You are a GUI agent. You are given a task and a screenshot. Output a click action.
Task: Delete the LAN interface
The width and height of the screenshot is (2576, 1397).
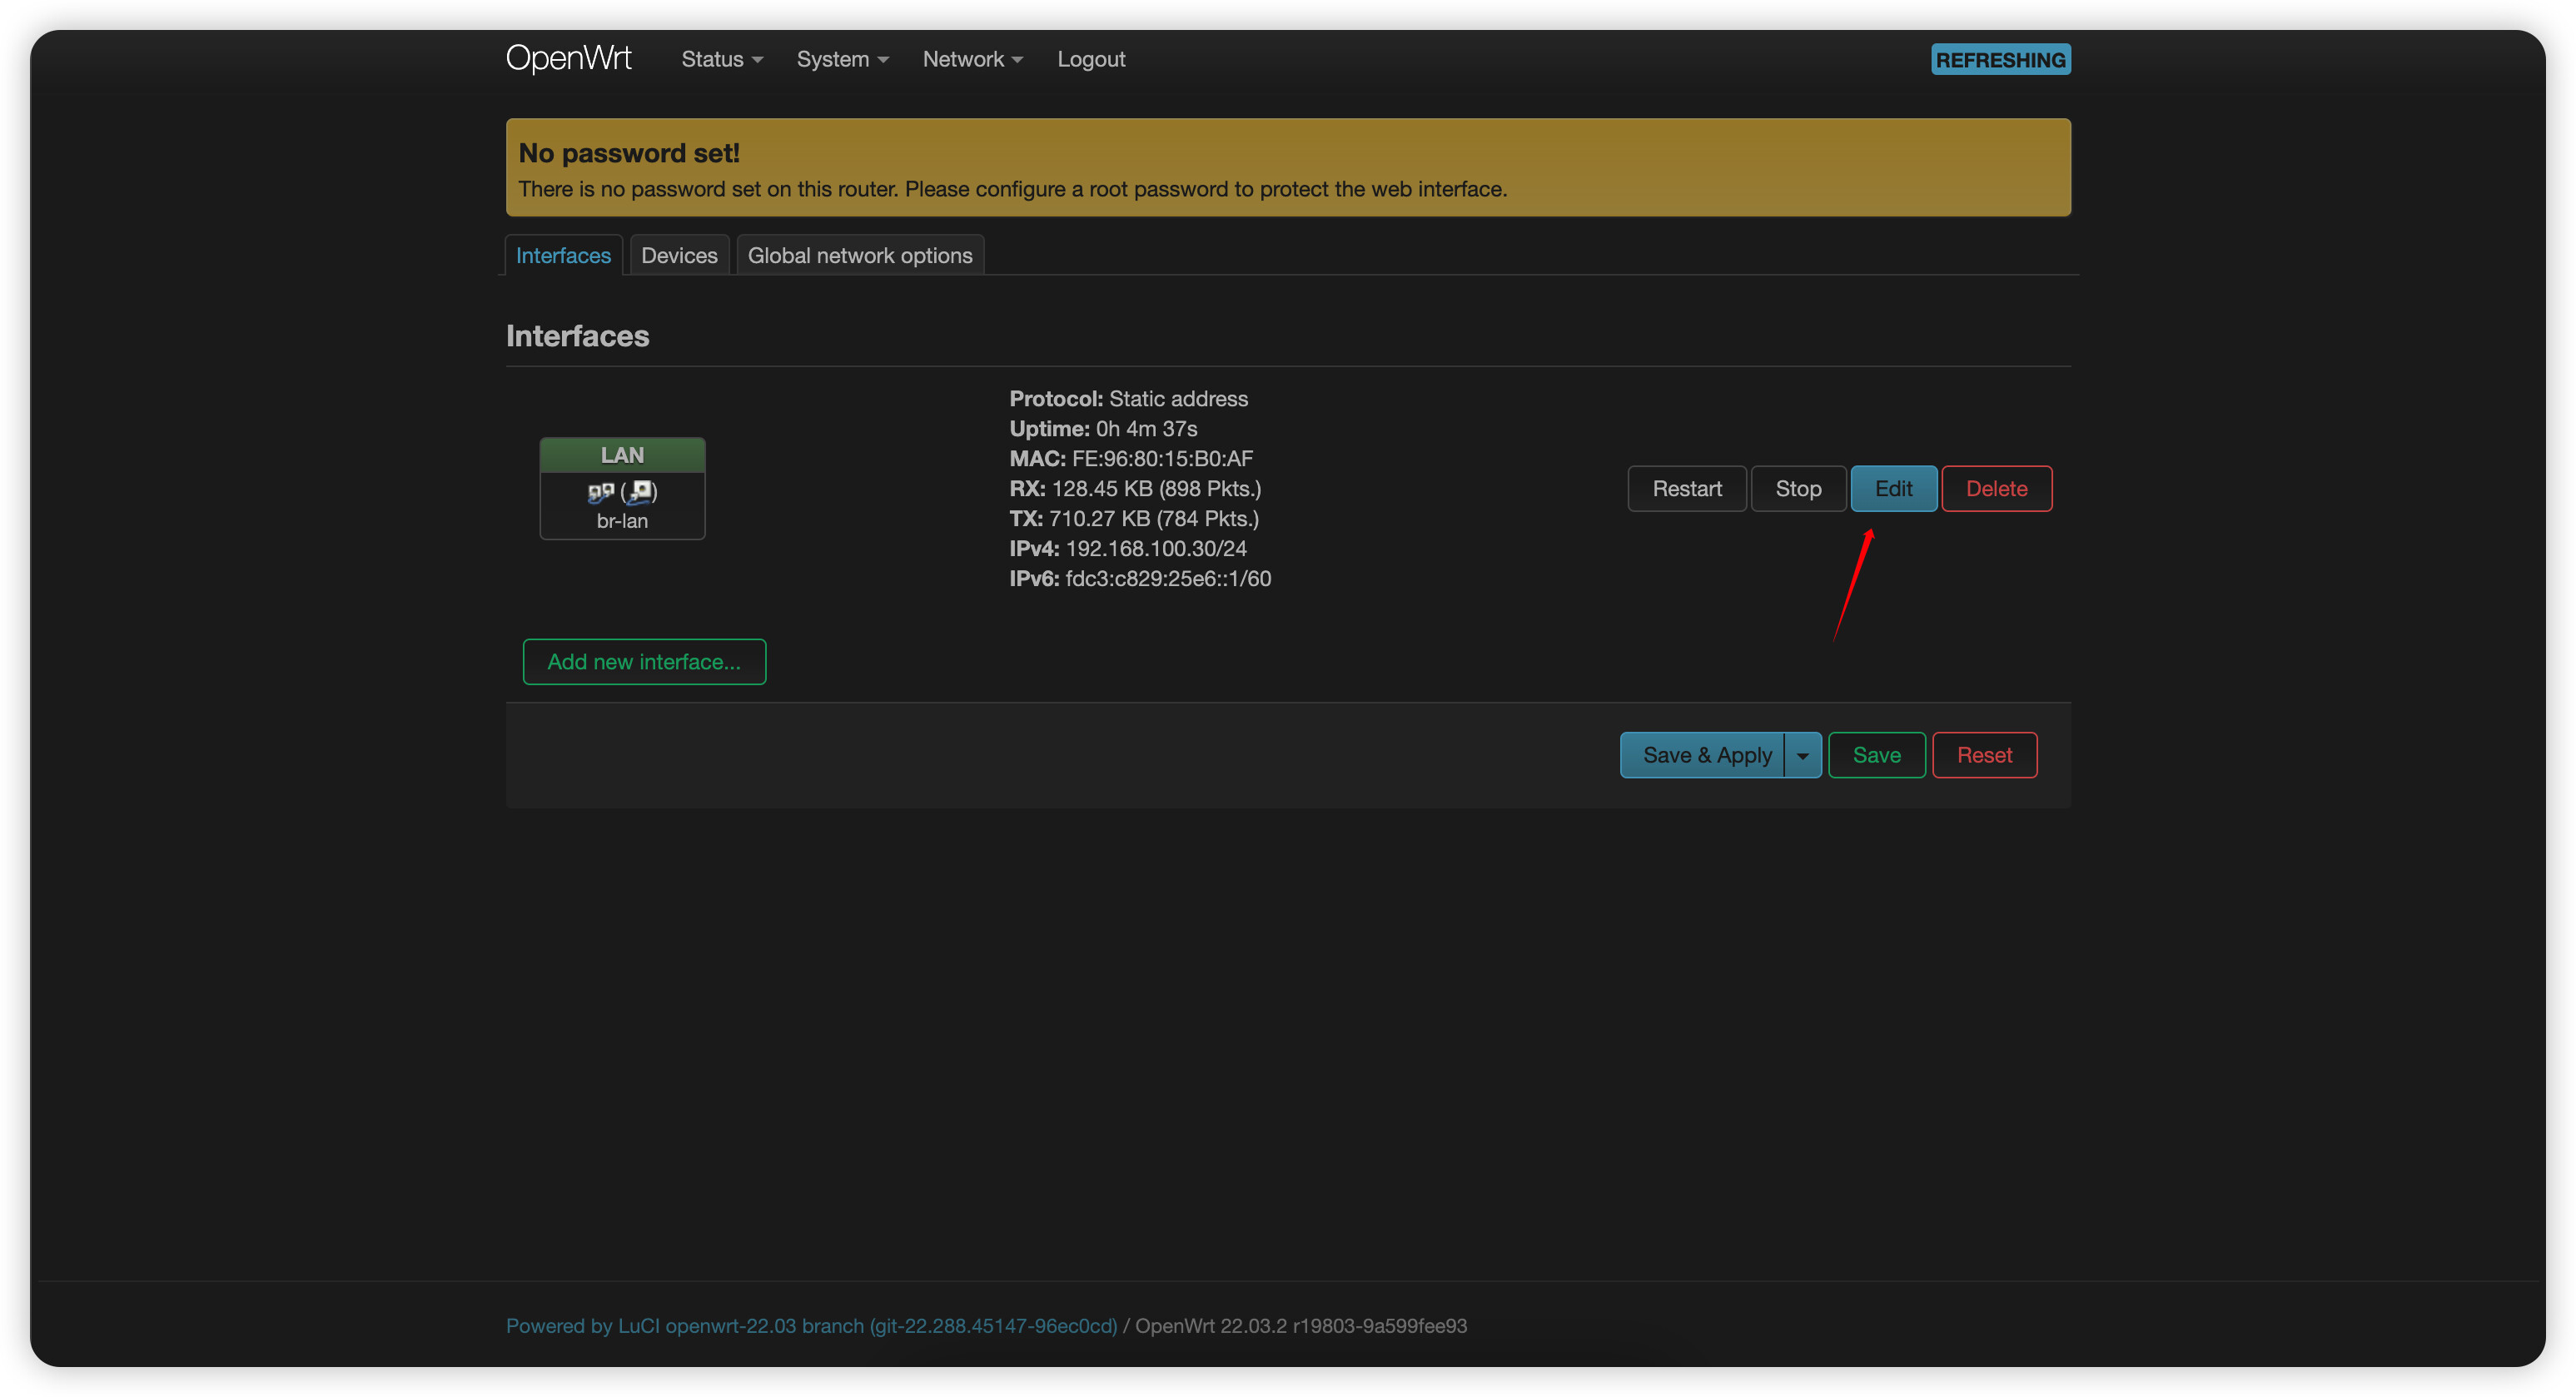(1996, 488)
